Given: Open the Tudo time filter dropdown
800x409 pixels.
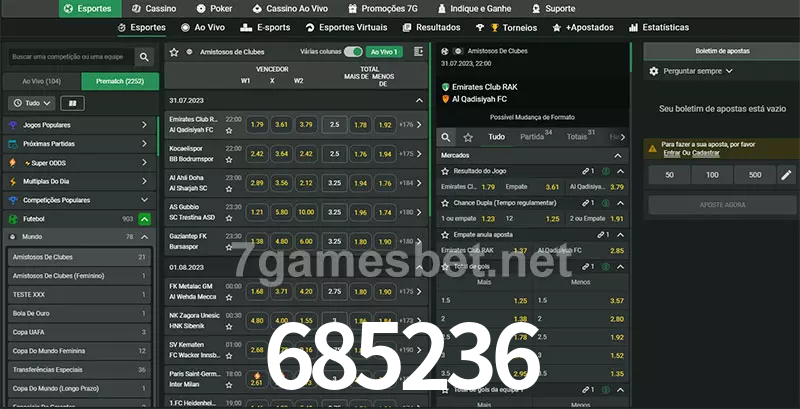Looking at the screenshot, I should 31,103.
